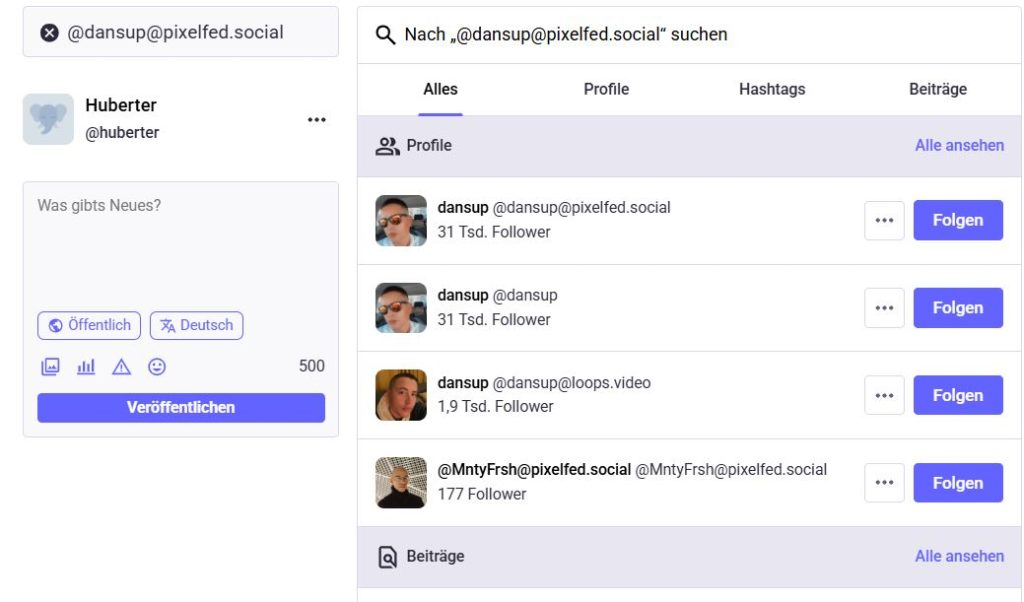Click 'Alle ansehen' in Profile section

pos(959,146)
